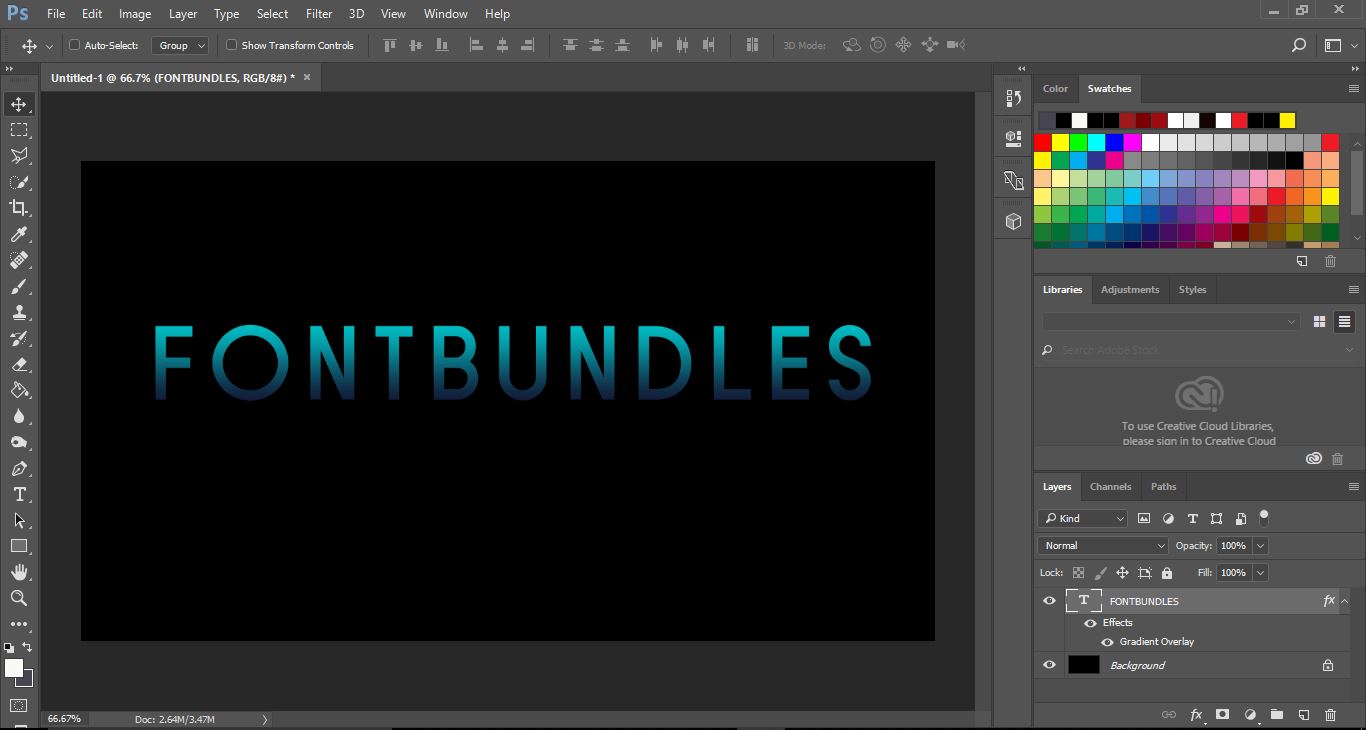
Task: Select the Rectangular Marquee tool
Action: [x=19, y=130]
